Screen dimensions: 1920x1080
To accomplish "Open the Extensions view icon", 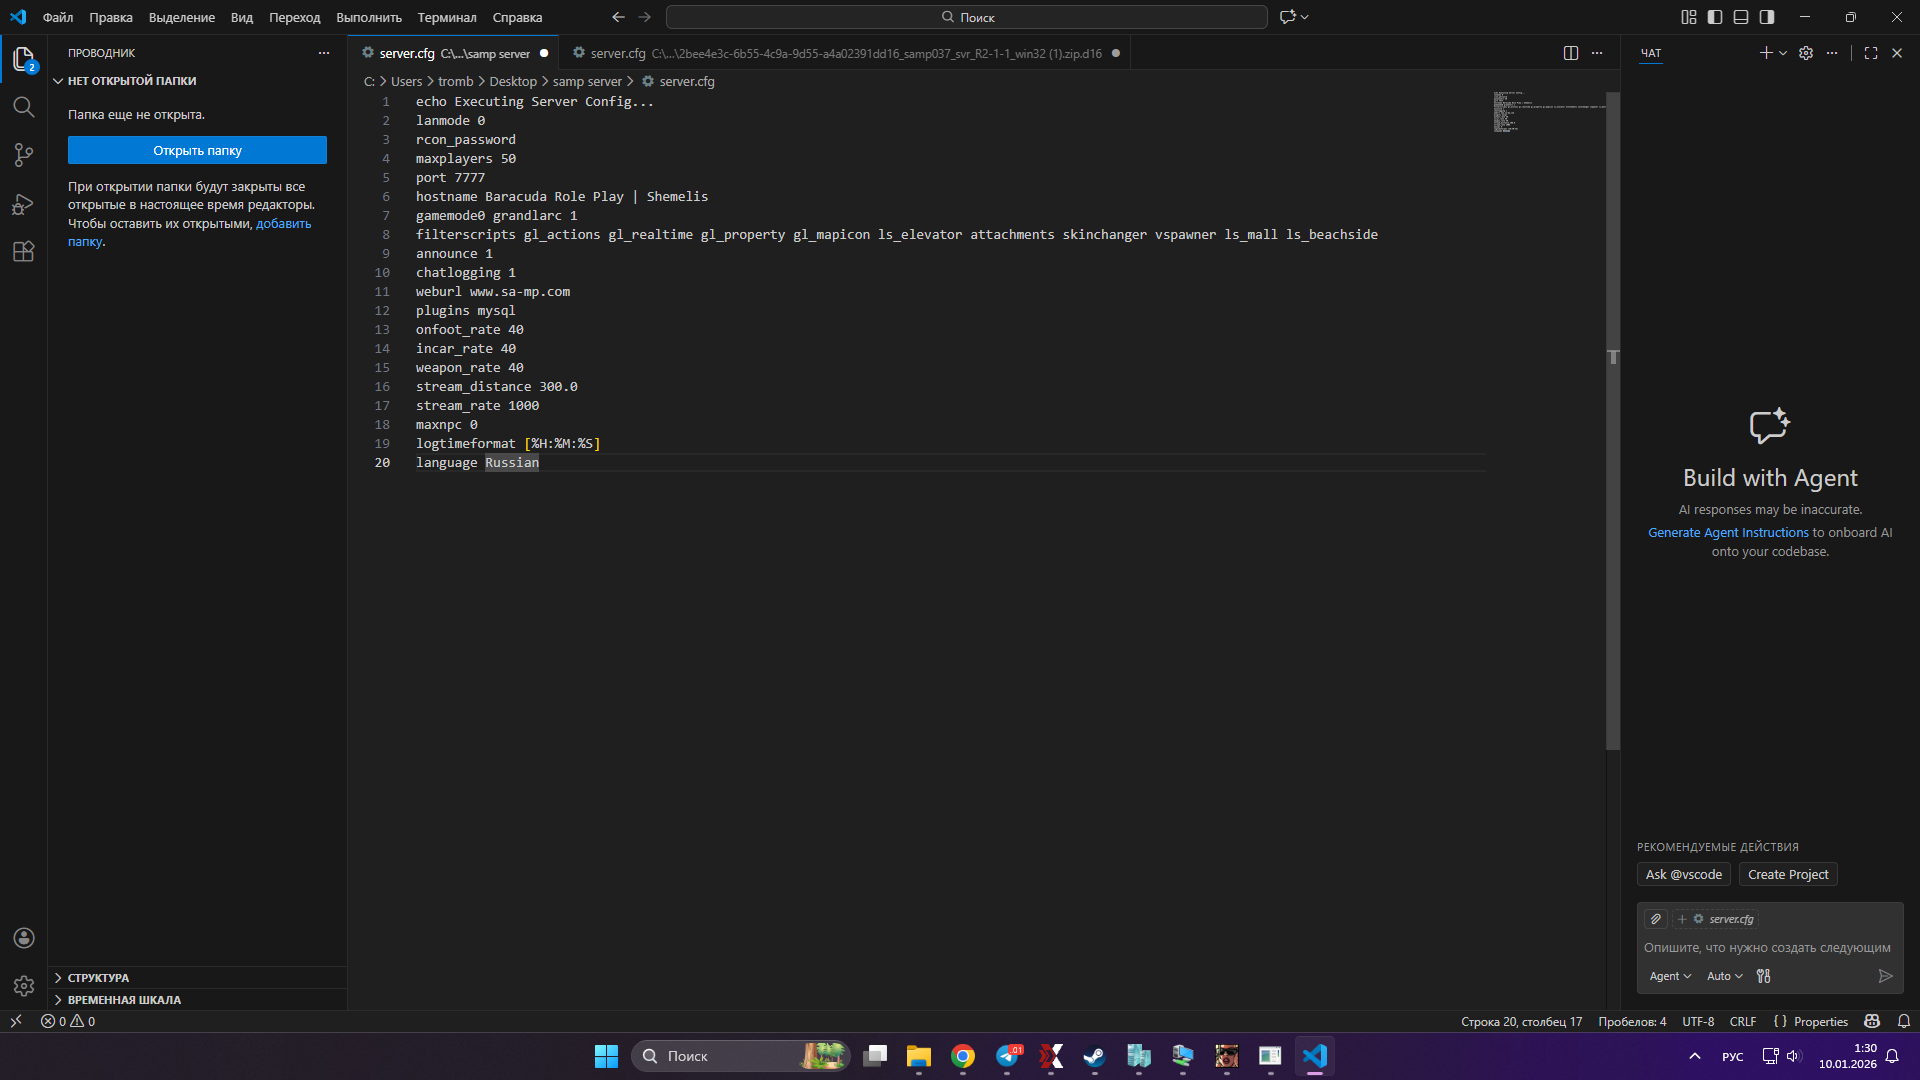I will [x=23, y=252].
